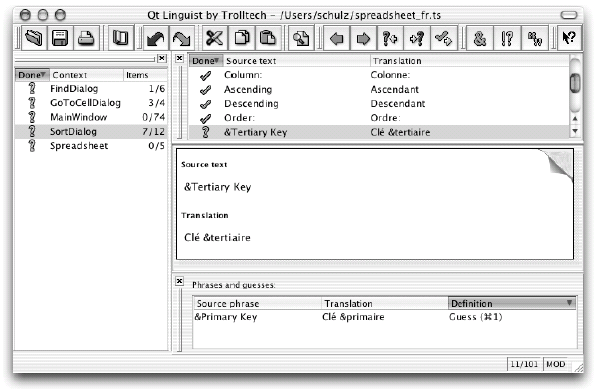Close the Phrases and guesses panel
599x391 pixels.
[x=180, y=281]
